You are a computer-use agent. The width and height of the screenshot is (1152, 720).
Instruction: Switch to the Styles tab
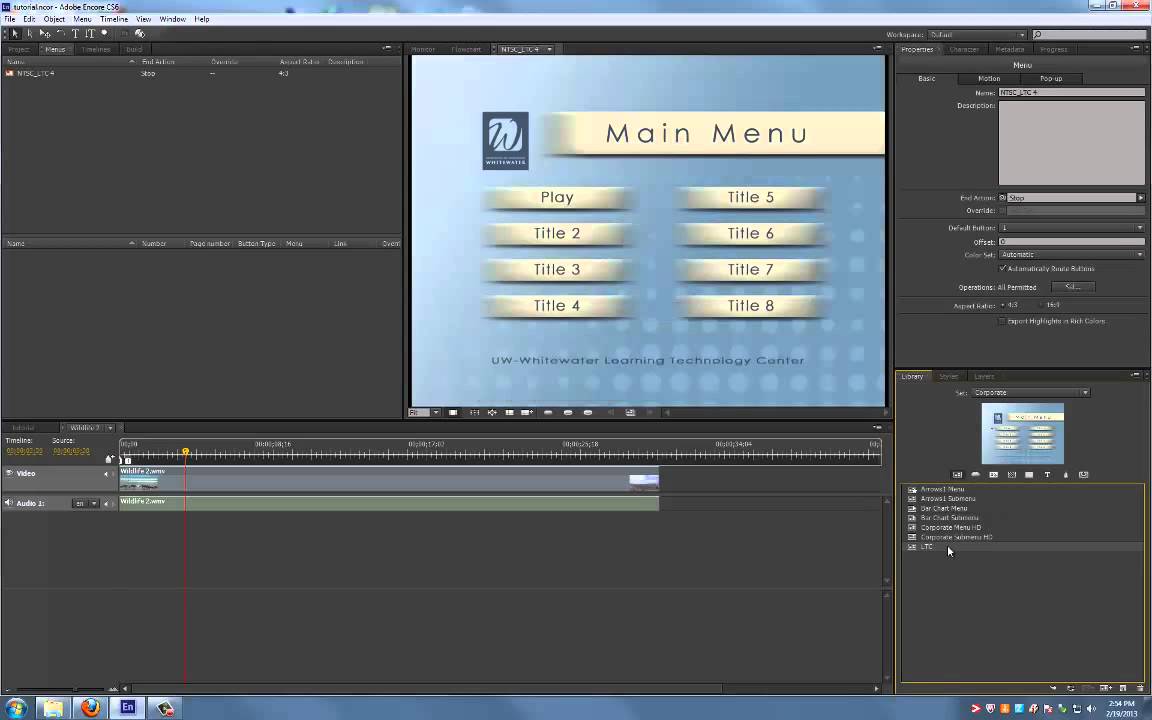pos(948,376)
